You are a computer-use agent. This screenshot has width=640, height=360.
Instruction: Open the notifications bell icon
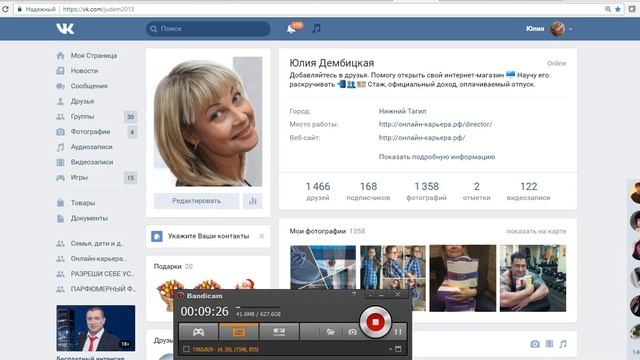[291, 29]
